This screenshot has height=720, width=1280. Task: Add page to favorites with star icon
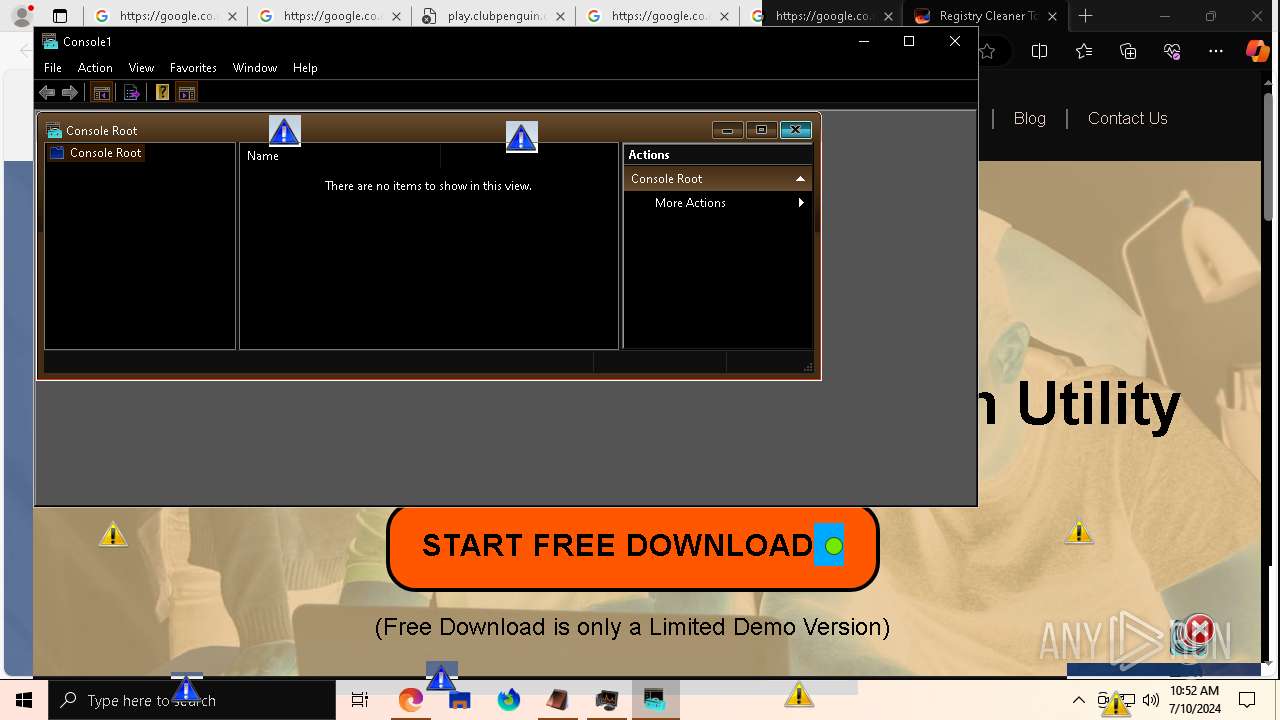pos(988,51)
